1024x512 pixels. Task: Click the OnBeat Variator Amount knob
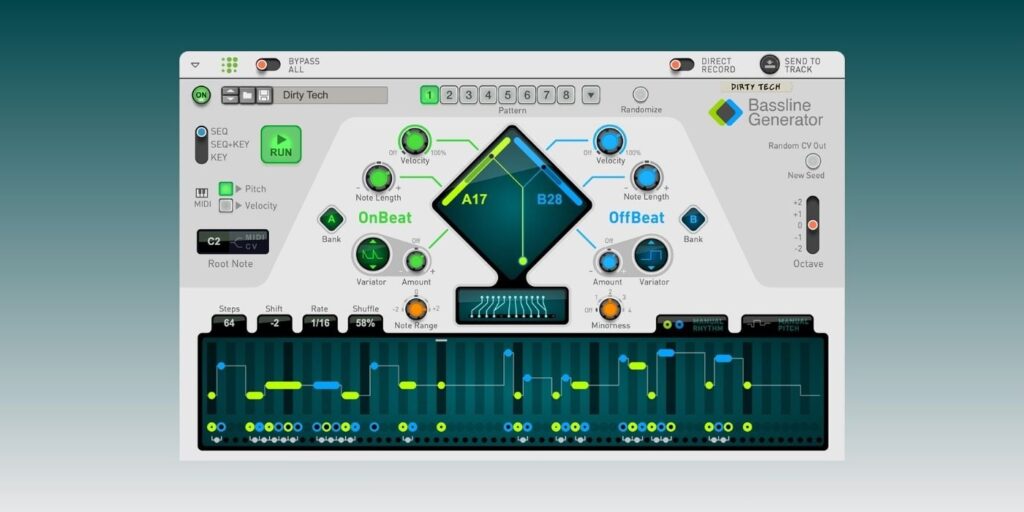coord(416,261)
